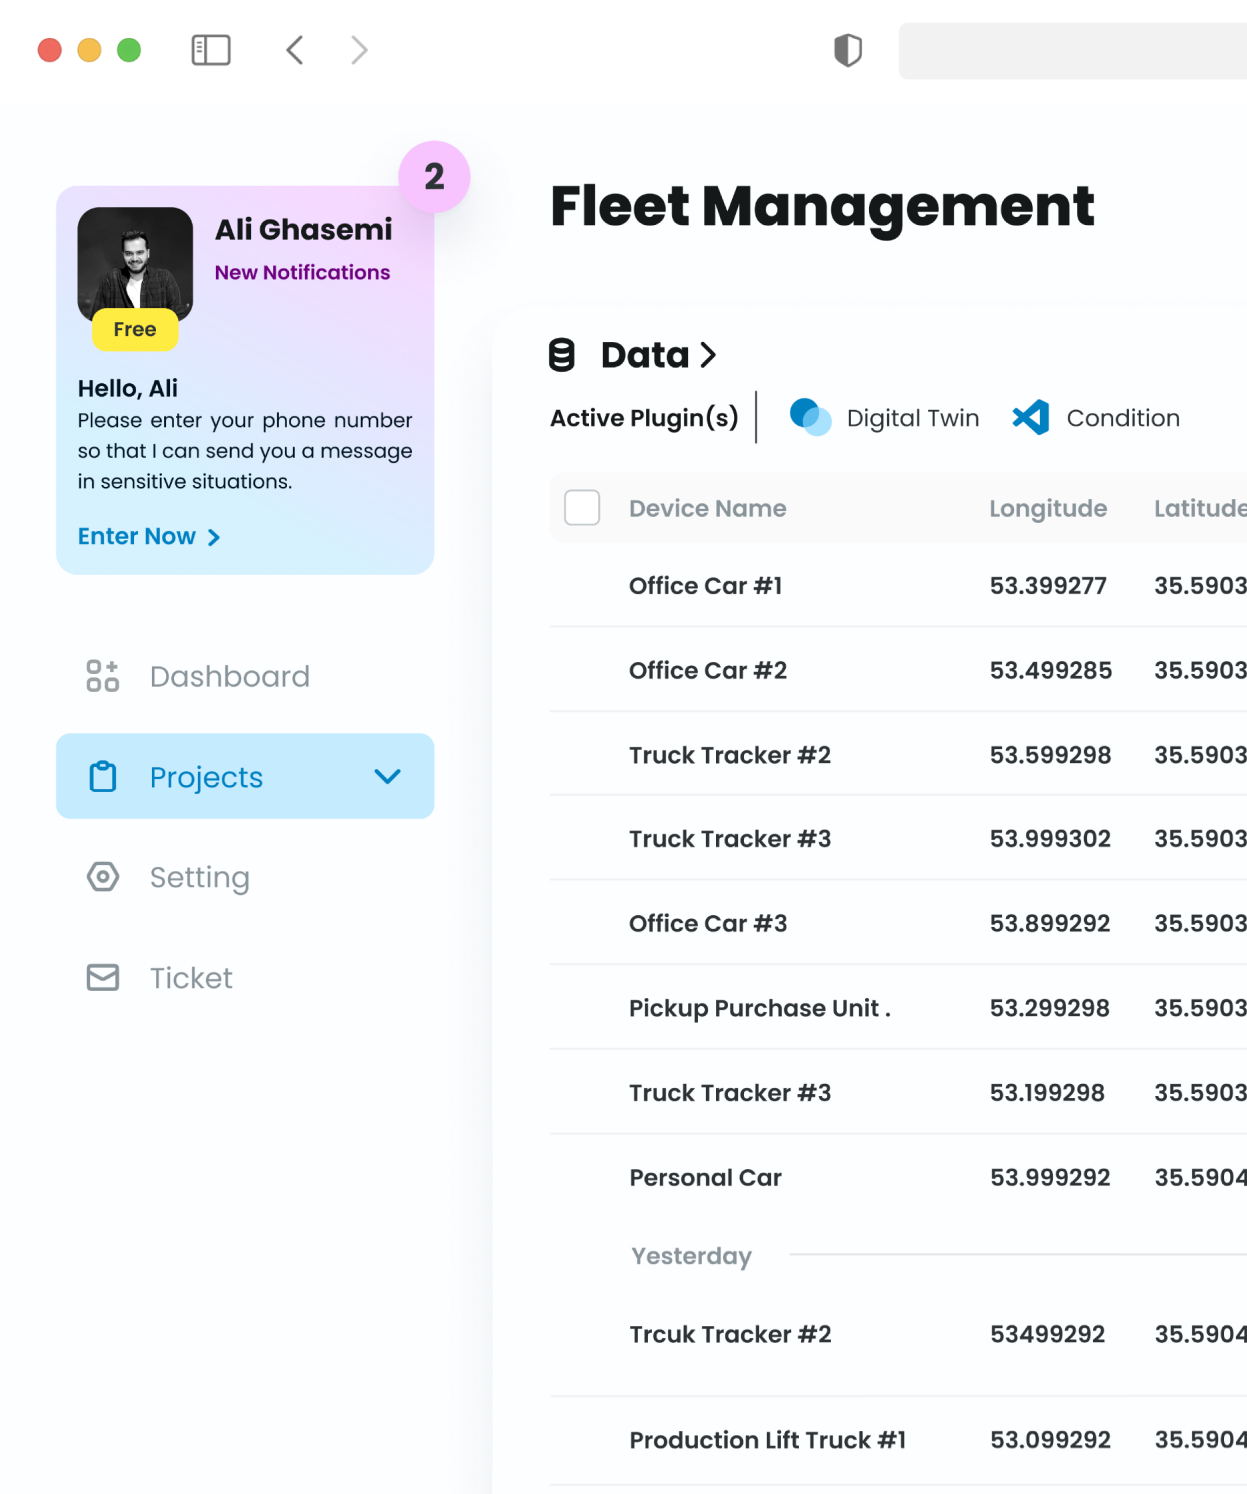Viewport: 1247px width, 1494px height.
Task: Click longitude value 53.499285
Action: click(x=1051, y=670)
